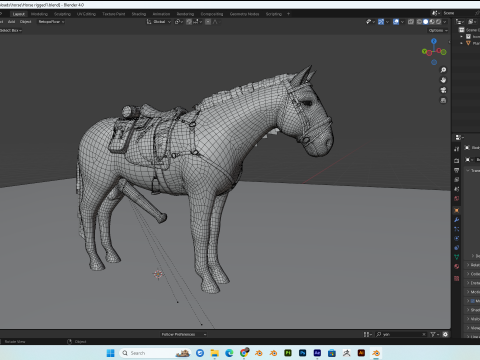Click the timeline settings gear icon
The image size is (480, 360).
tap(445, 334)
